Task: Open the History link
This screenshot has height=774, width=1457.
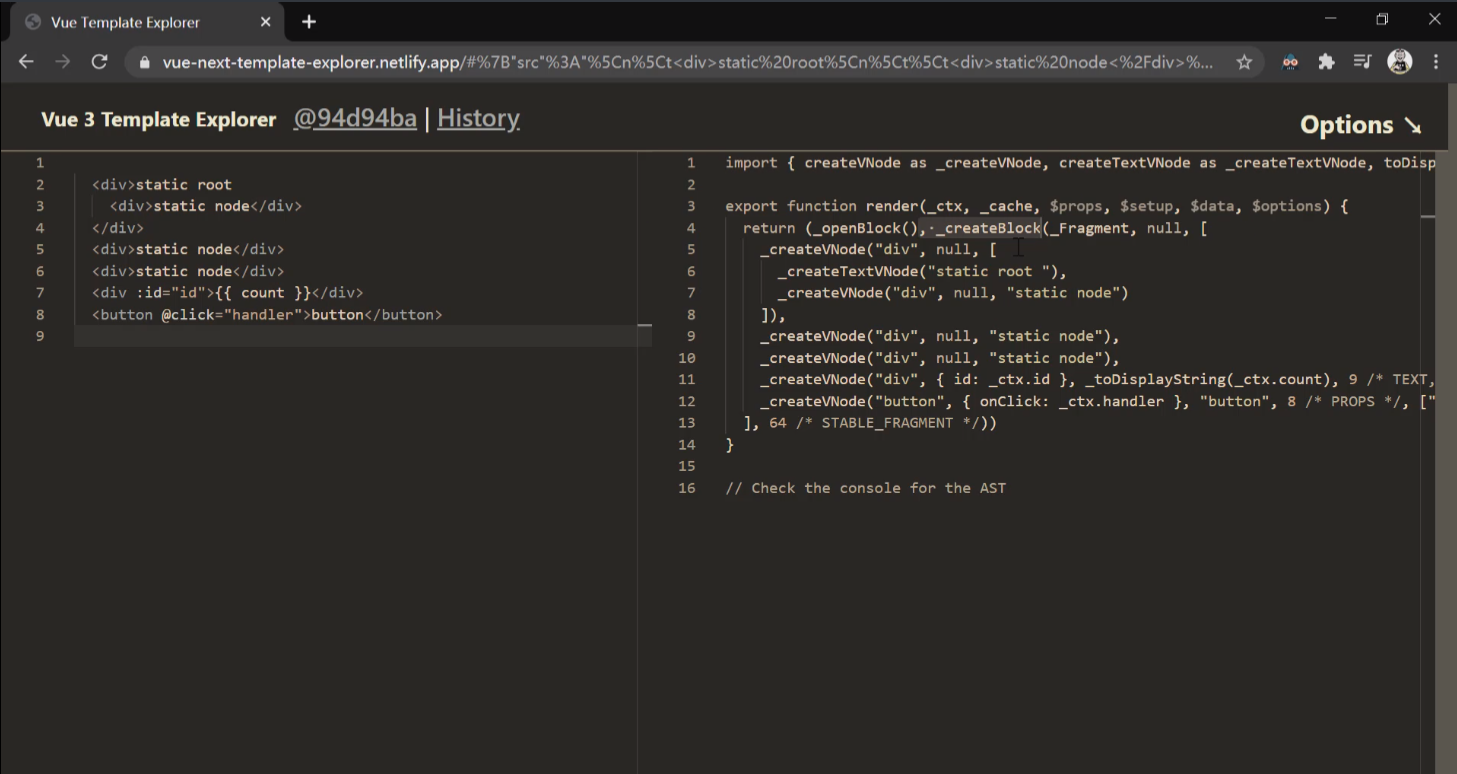Action: point(478,118)
